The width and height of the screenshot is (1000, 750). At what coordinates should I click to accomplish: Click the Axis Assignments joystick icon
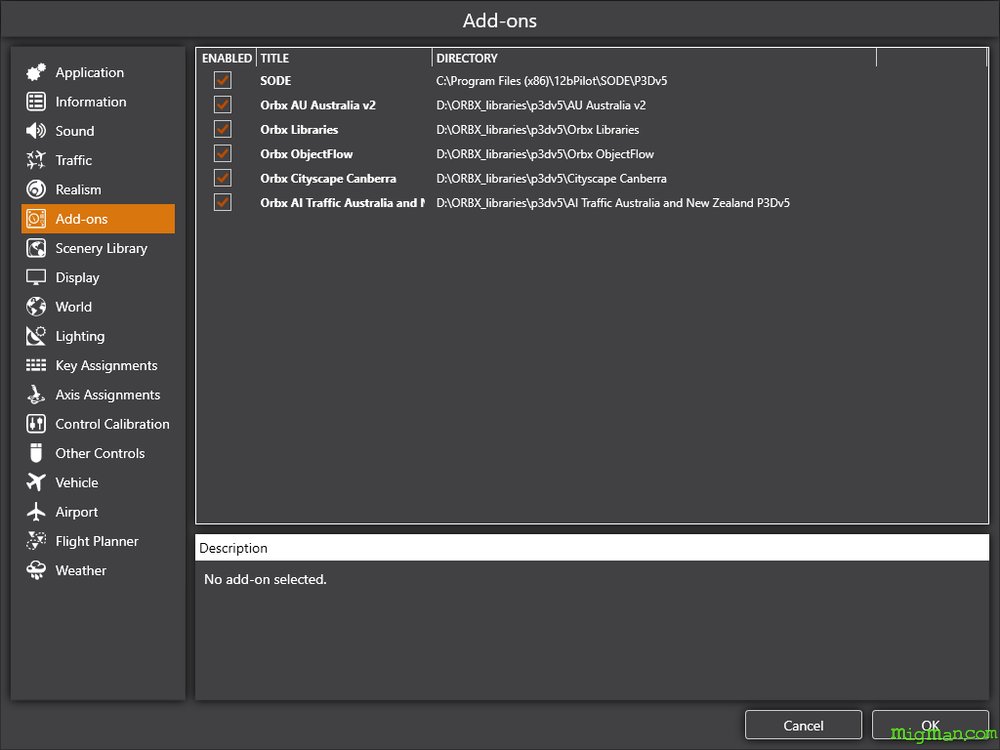[36, 395]
